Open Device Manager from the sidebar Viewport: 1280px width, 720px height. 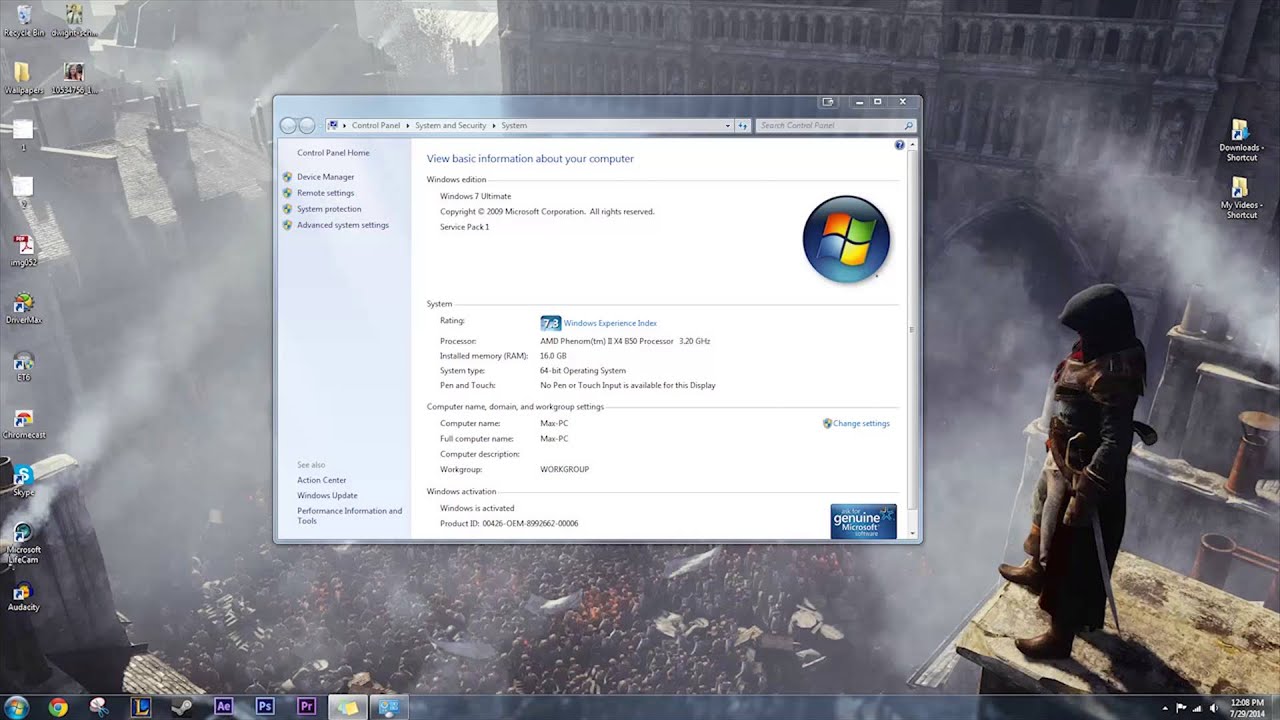tap(325, 177)
